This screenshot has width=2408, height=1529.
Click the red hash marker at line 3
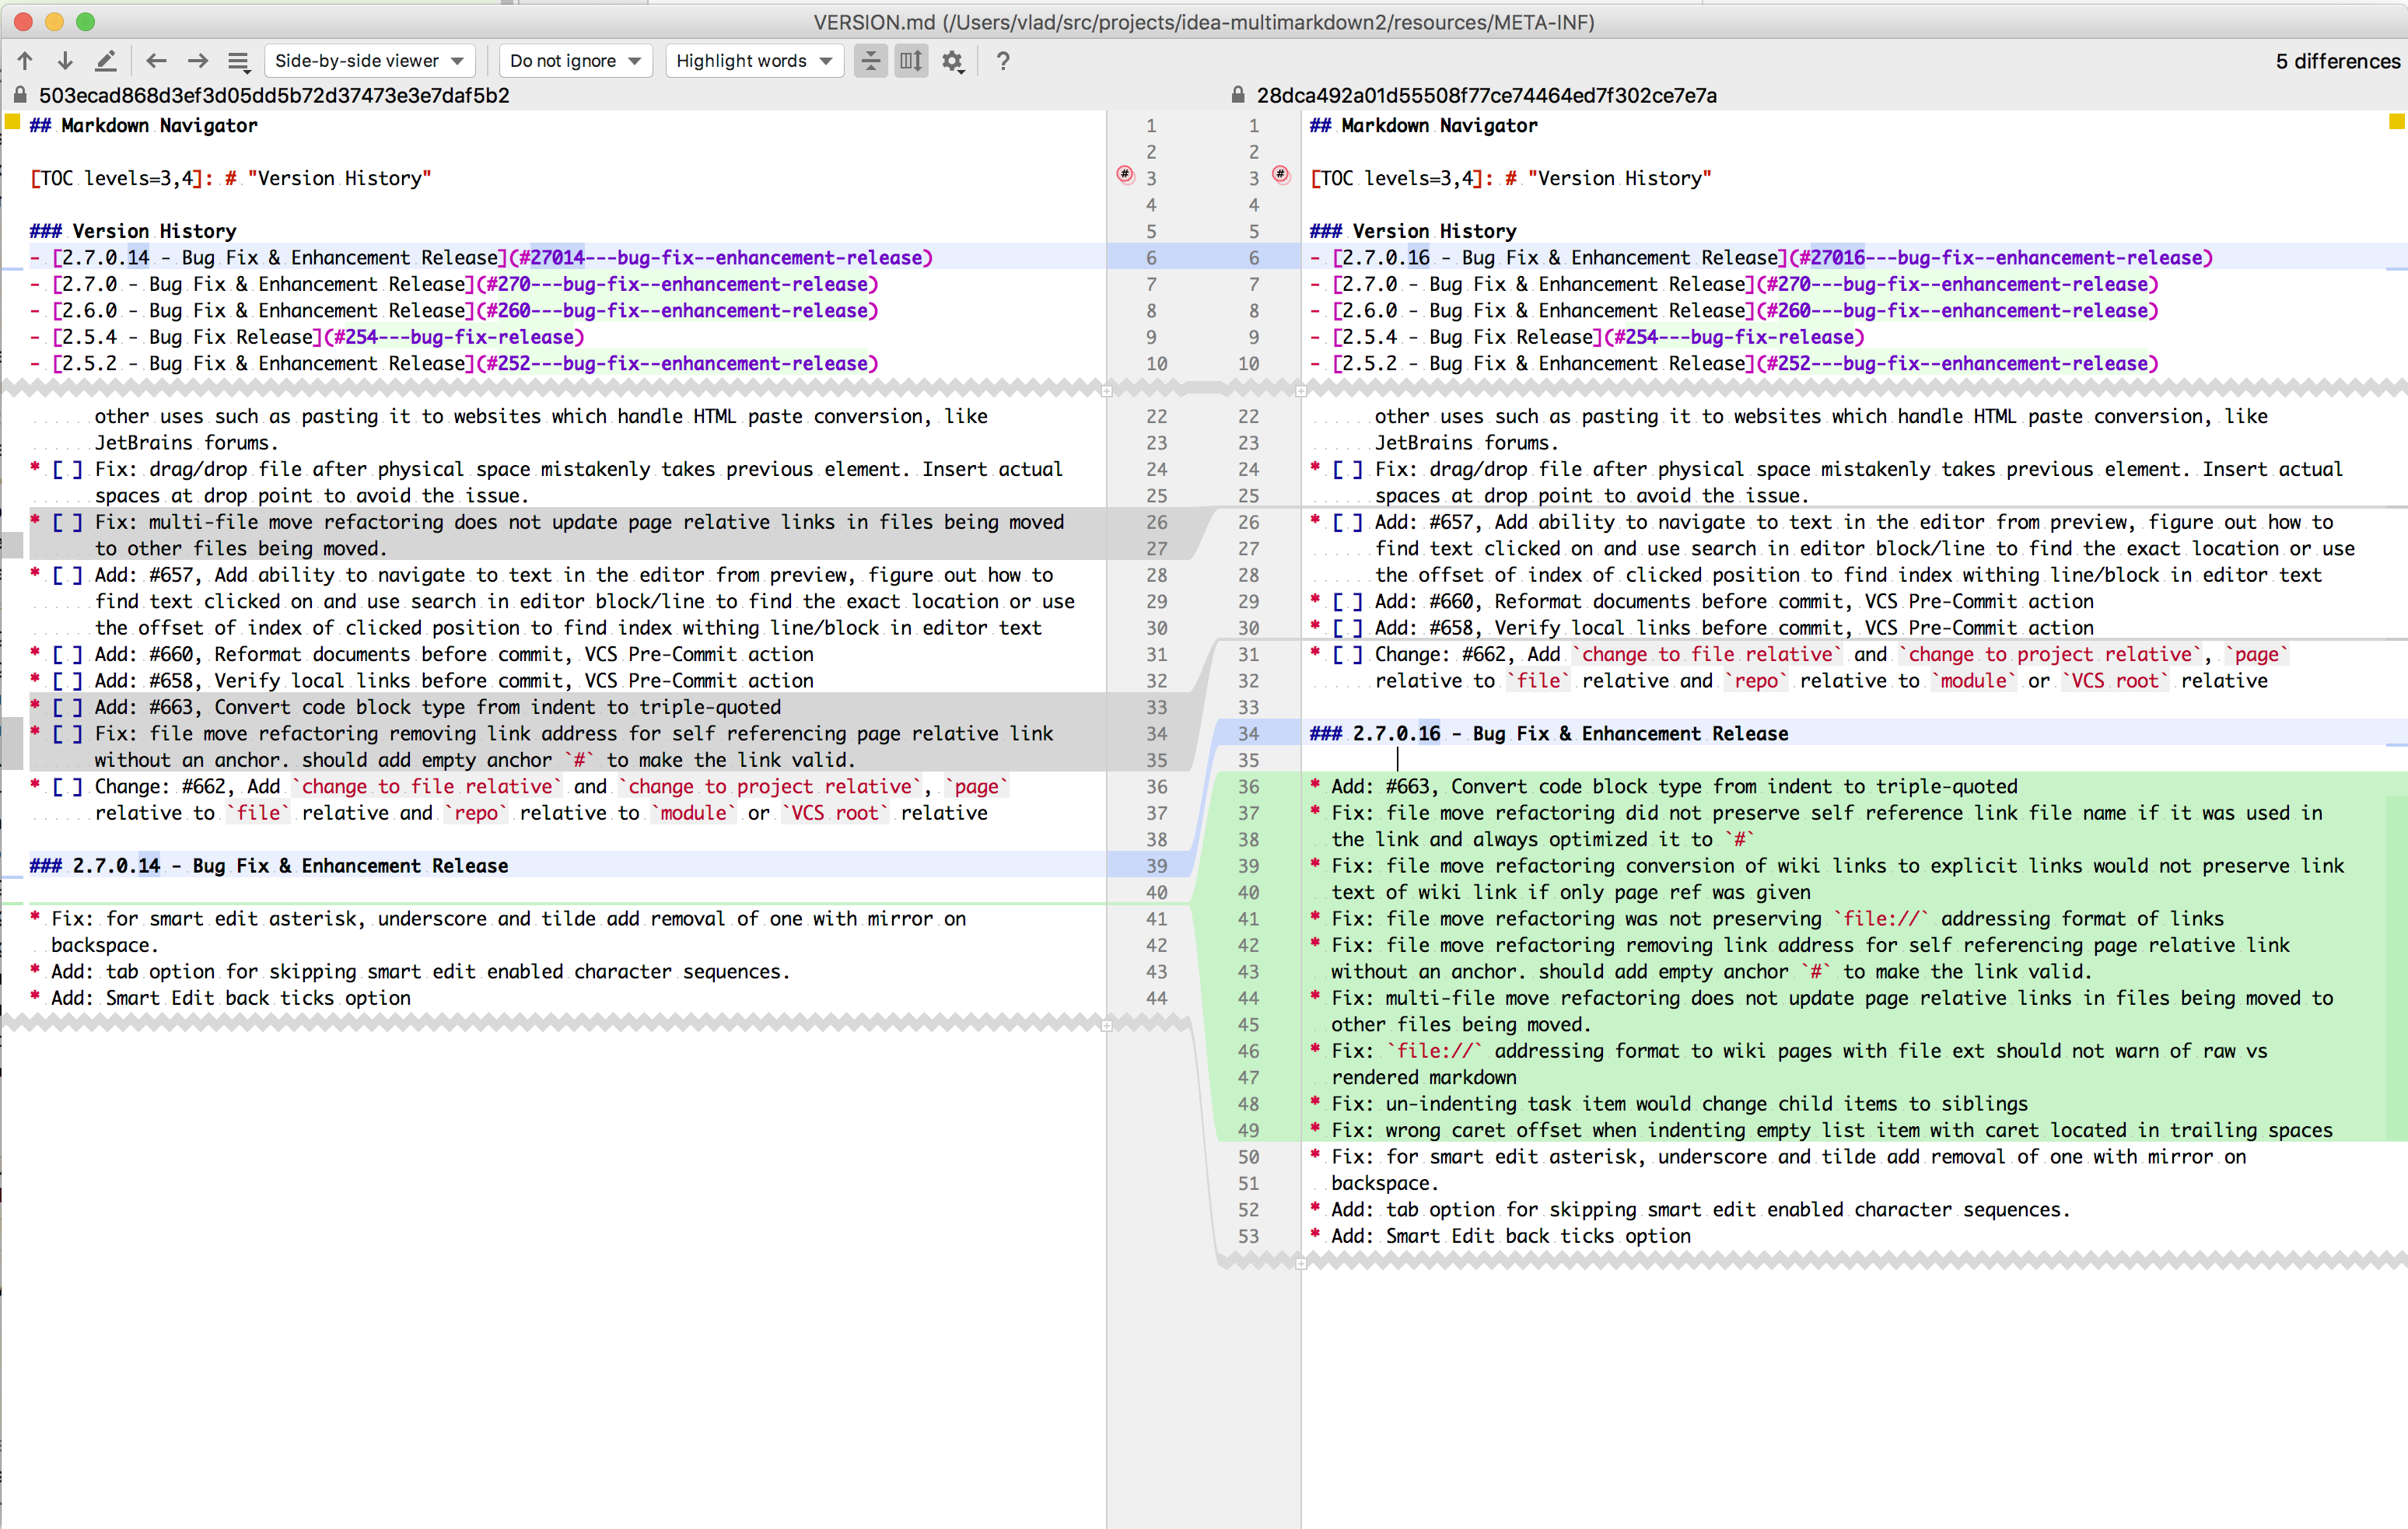(x=1126, y=174)
